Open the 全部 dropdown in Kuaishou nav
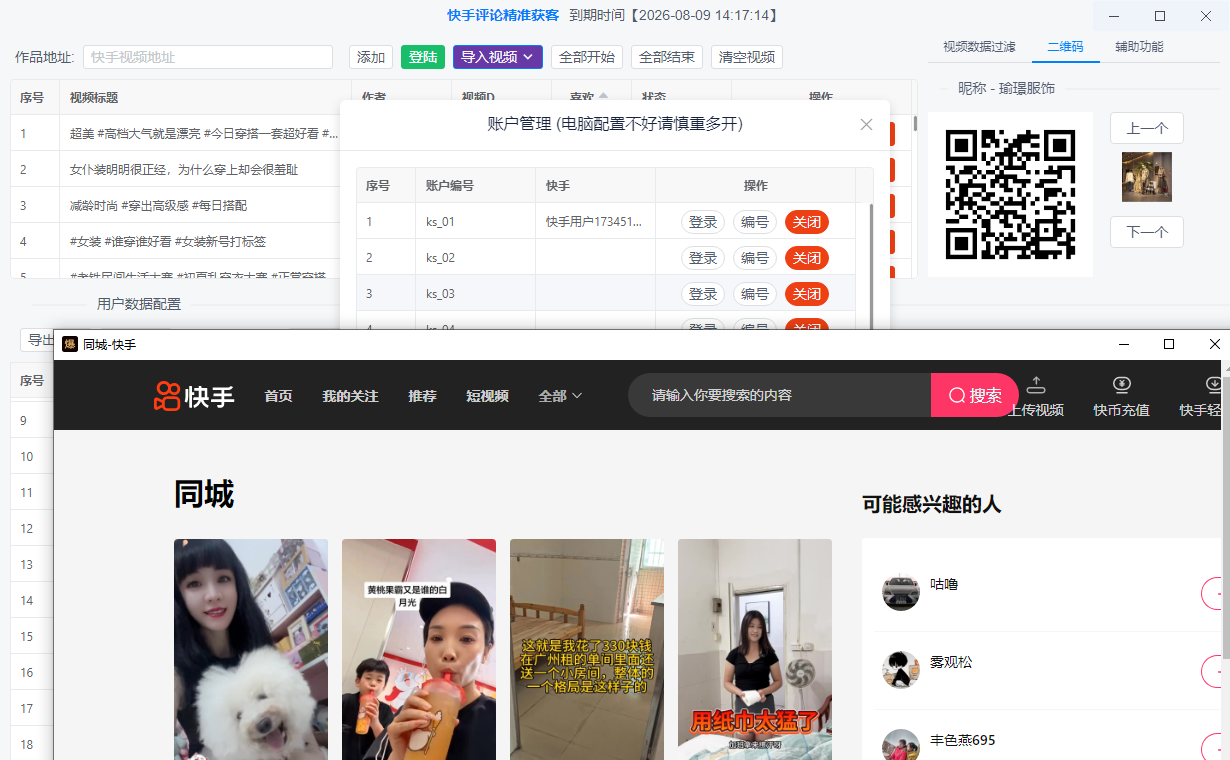1230x760 pixels. click(x=559, y=396)
